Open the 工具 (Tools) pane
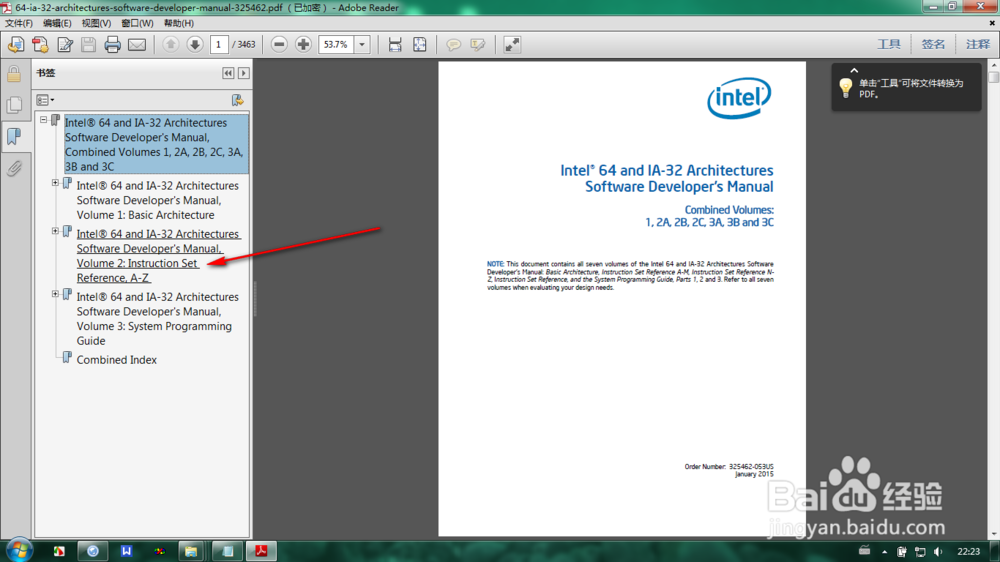Viewport: 1000px width, 562px height. (x=888, y=44)
